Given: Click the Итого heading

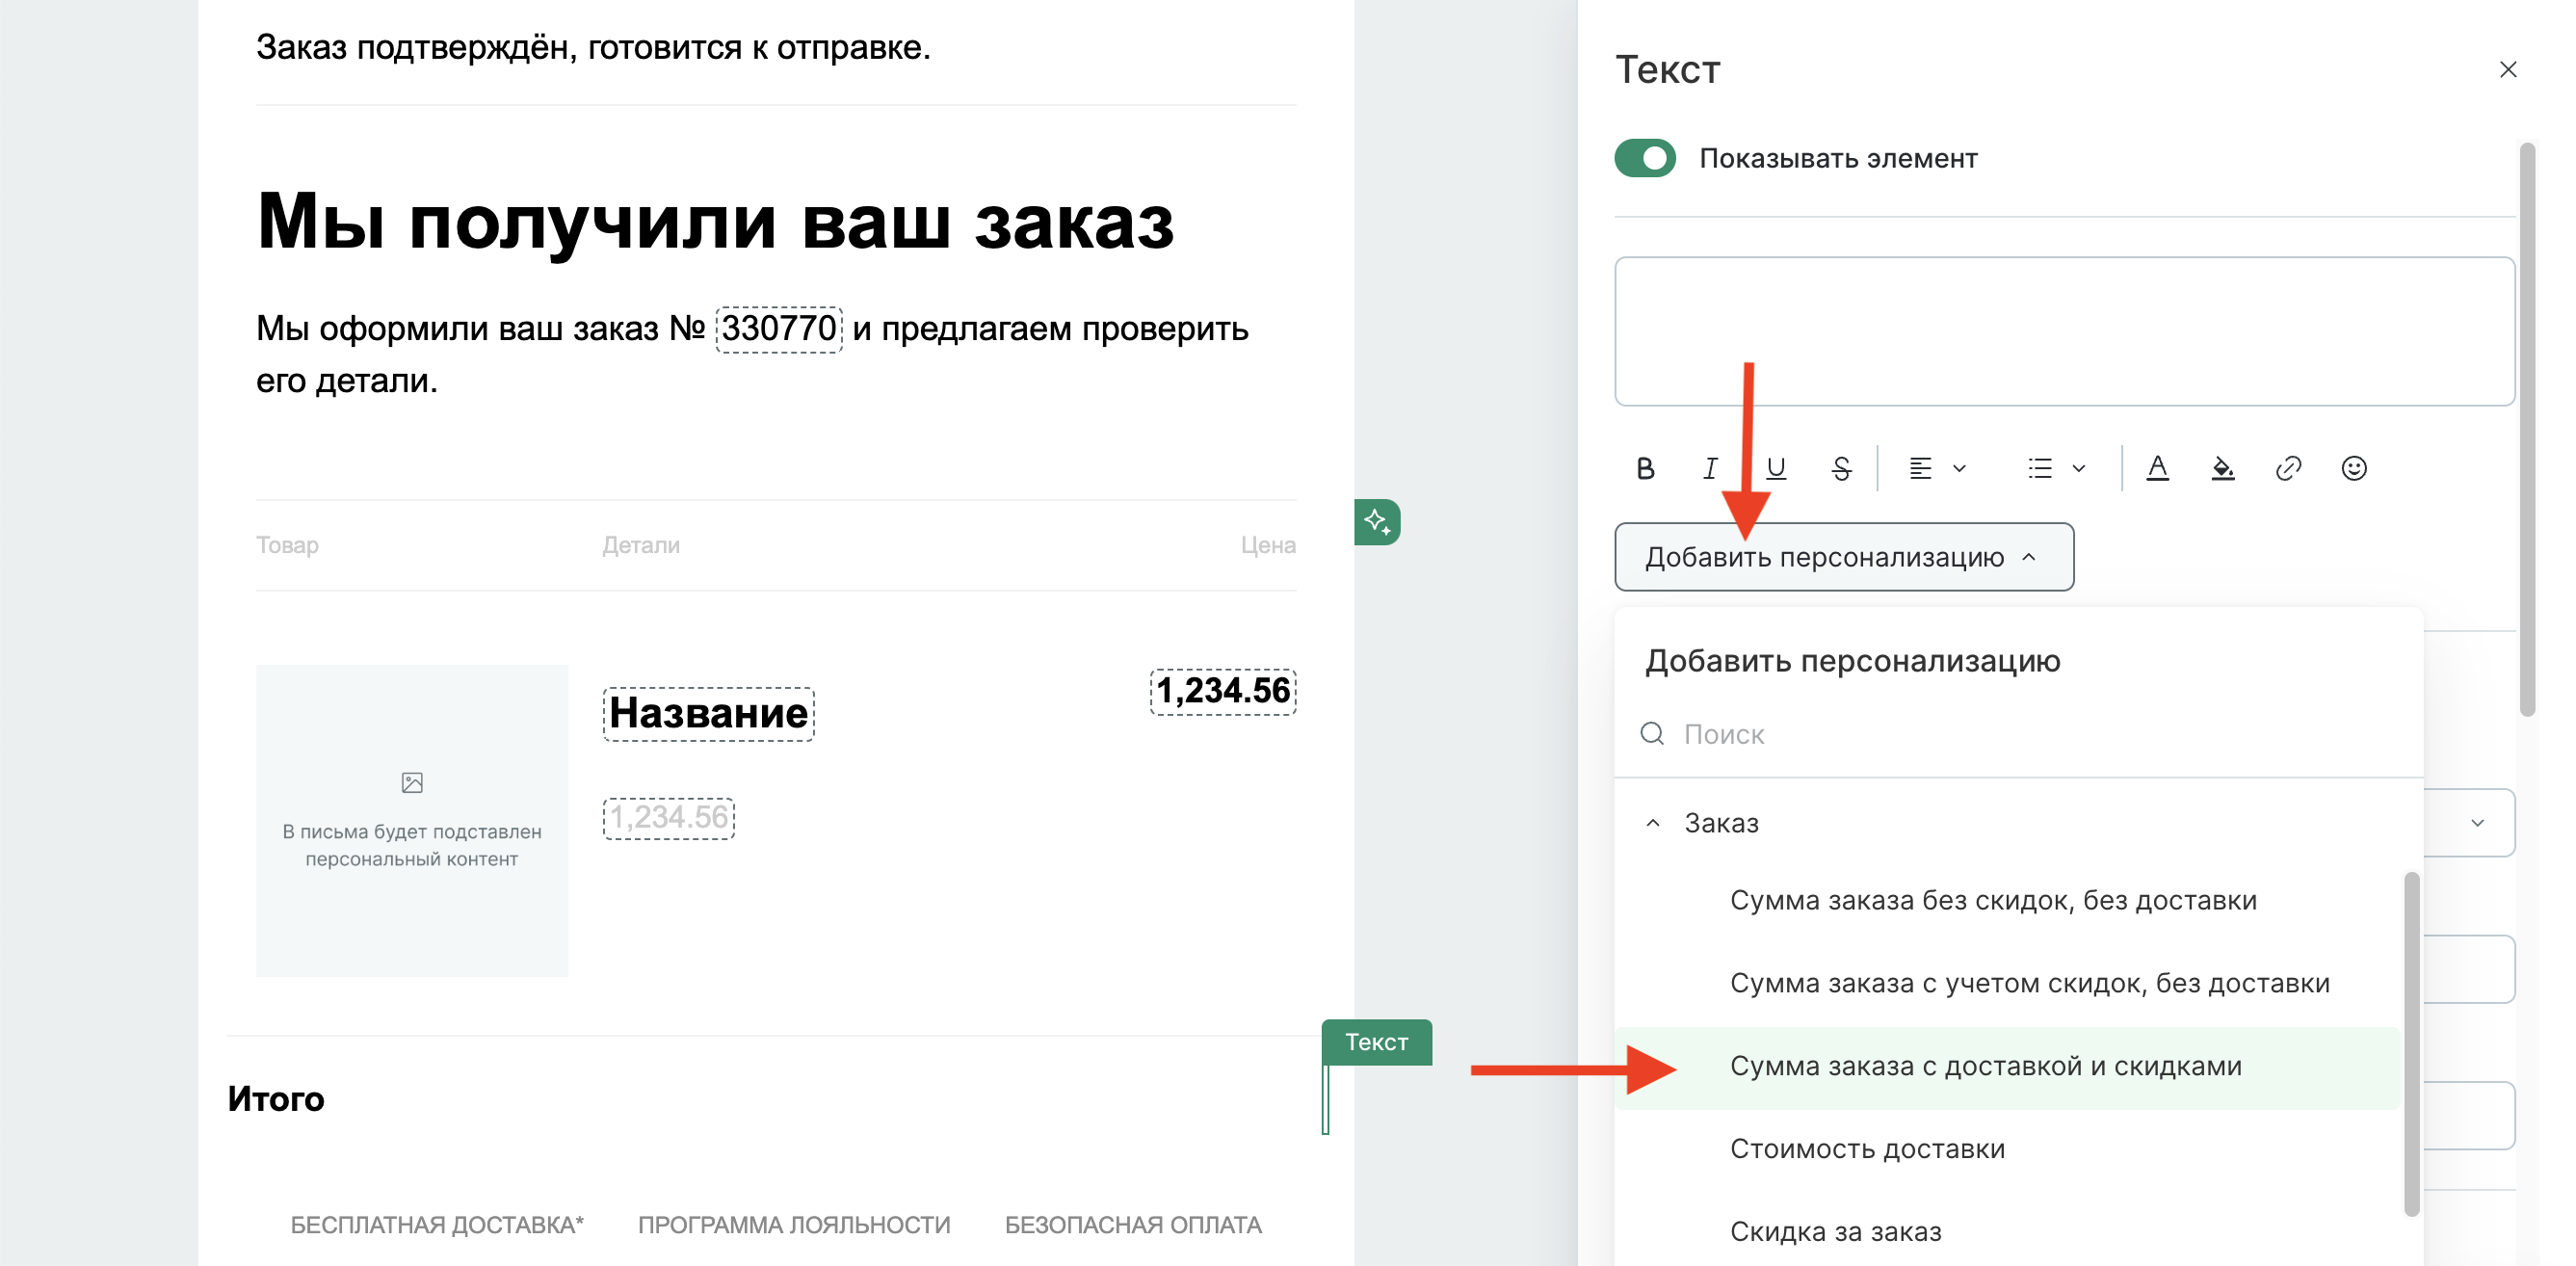Looking at the screenshot, I should 276,1099.
